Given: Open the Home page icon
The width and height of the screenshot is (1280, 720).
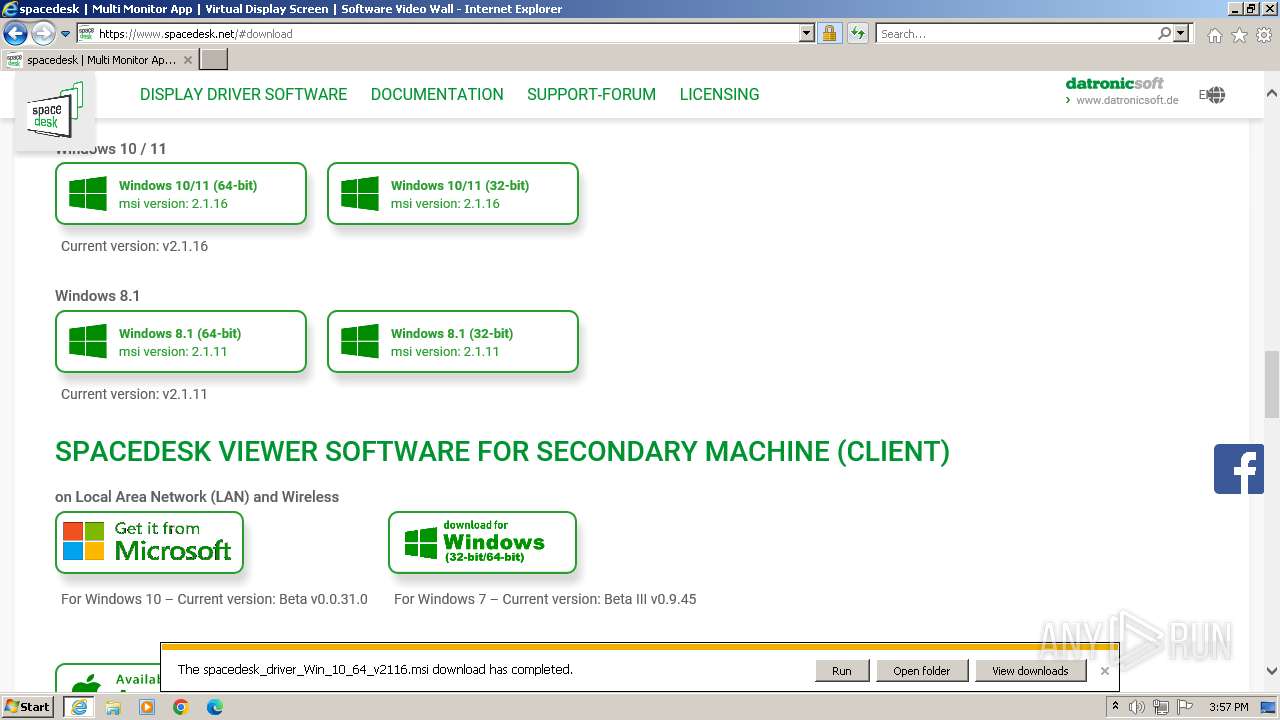Looking at the screenshot, I should click(x=1214, y=35).
